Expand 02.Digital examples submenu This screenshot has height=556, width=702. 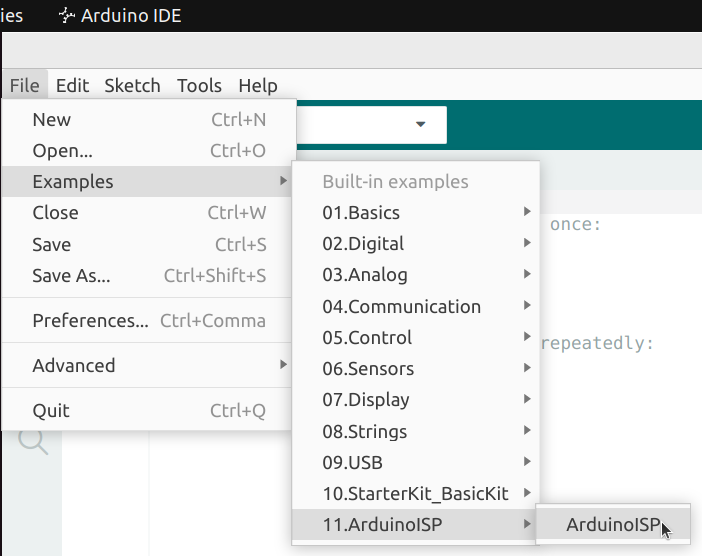(x=415, y=244)
